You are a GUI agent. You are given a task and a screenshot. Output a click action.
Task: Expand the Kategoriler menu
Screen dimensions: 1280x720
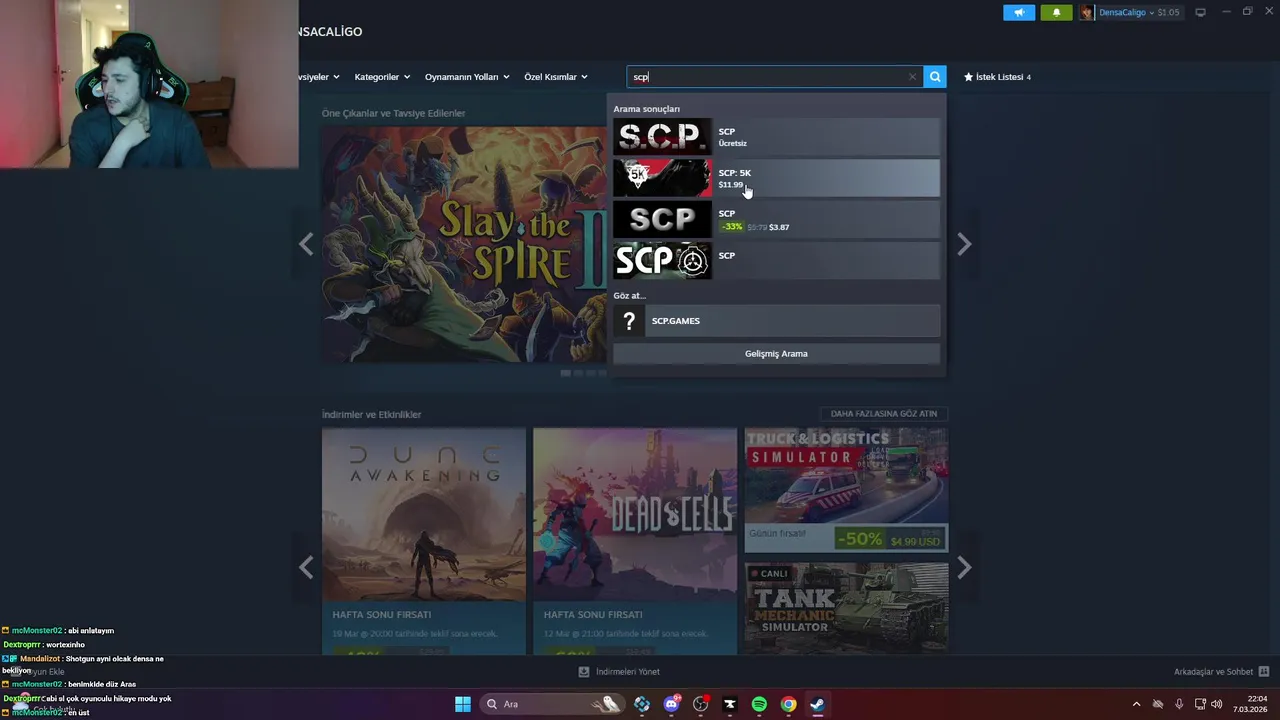point(382,77)
